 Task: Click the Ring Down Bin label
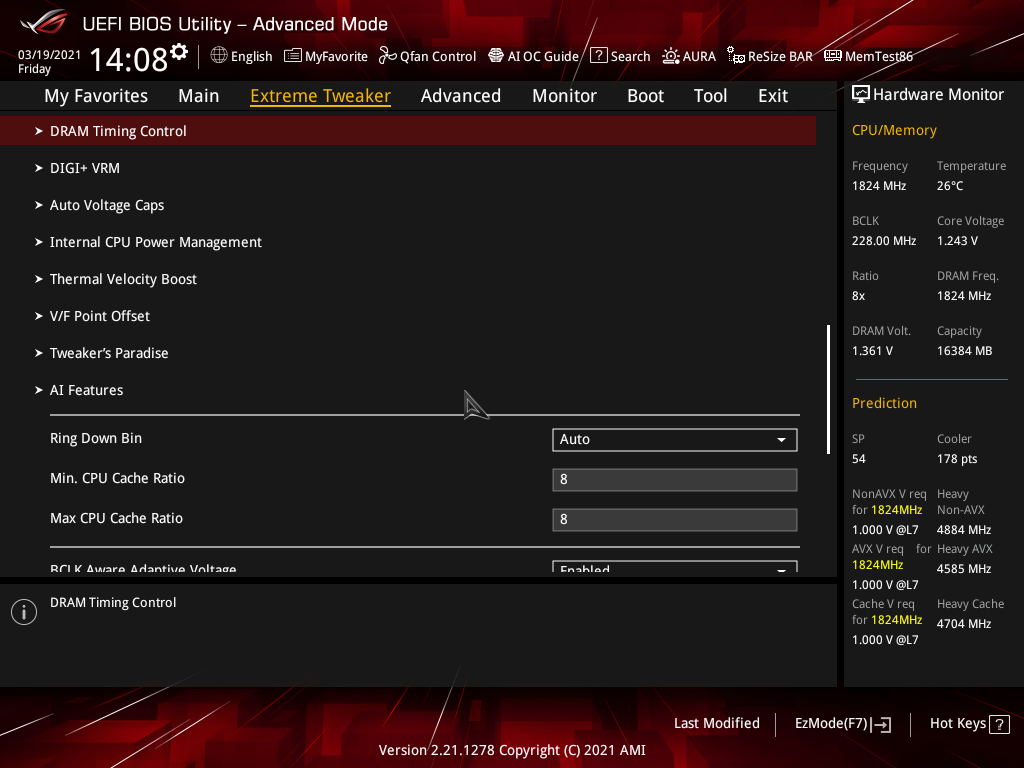96,438
